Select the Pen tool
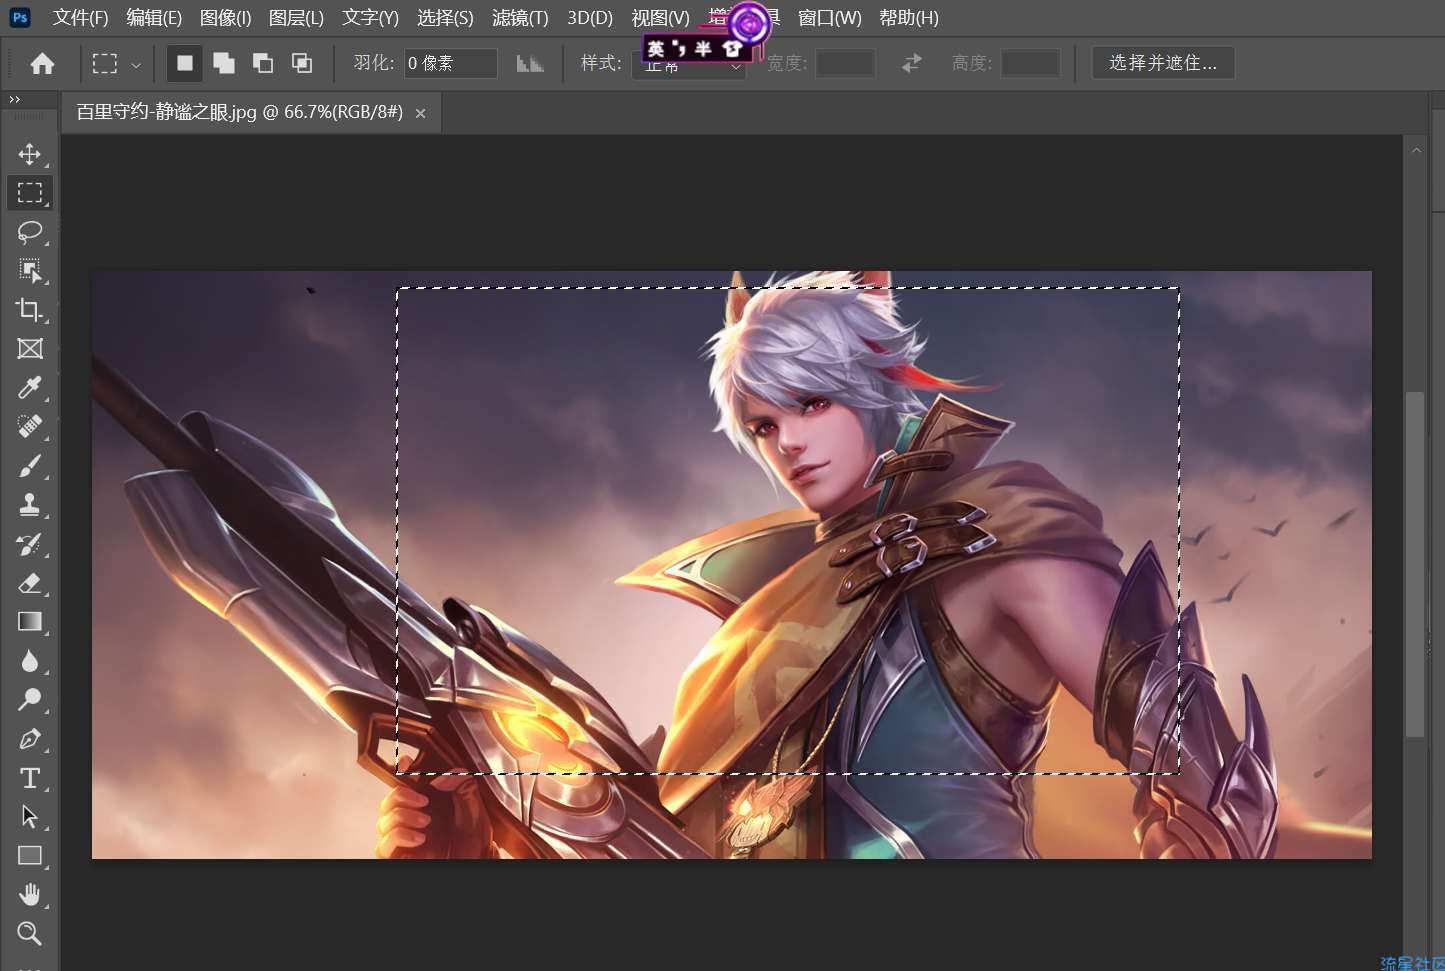This screenshot has width=1445, height=971. (x=29, y=739)
